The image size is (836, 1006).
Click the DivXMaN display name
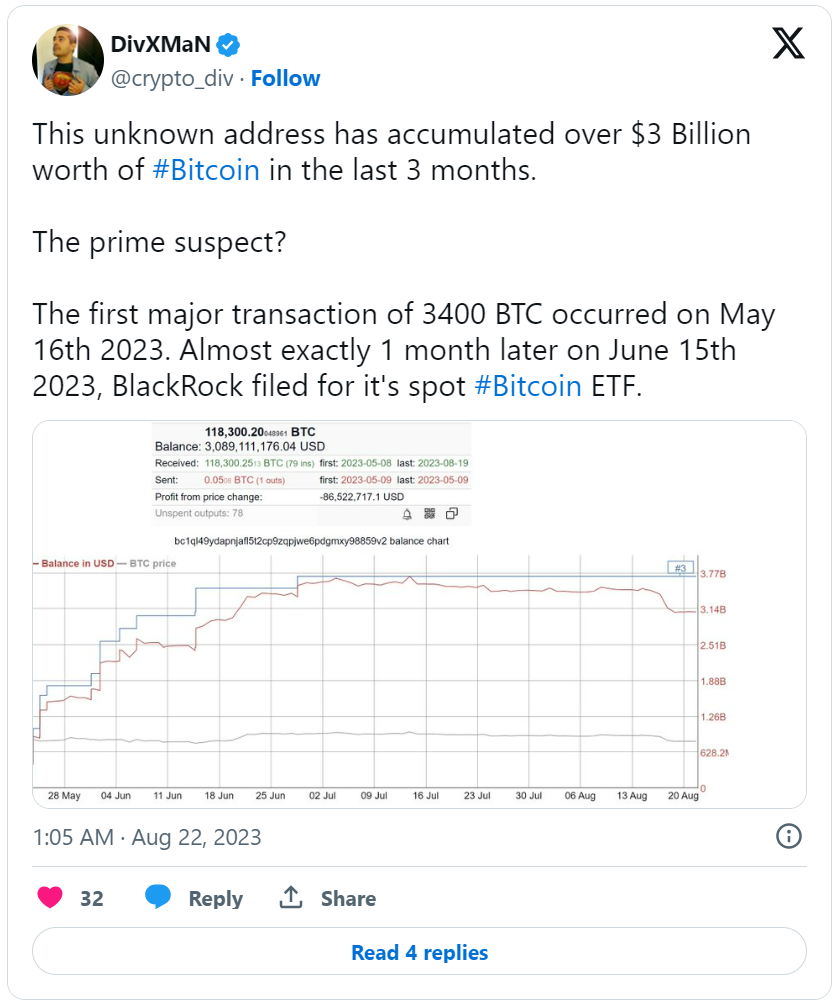[163, 43]
